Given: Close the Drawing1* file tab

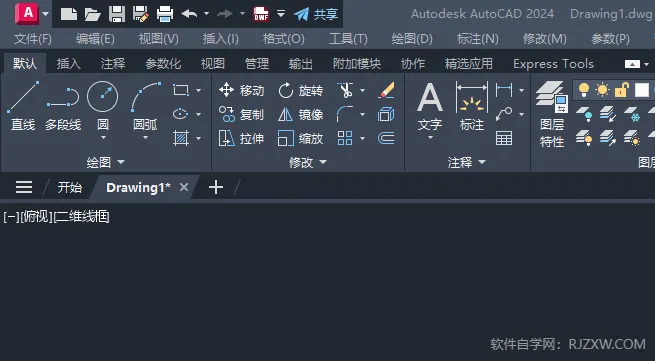Looking at the screenshot, I should (x=184, y=187).
